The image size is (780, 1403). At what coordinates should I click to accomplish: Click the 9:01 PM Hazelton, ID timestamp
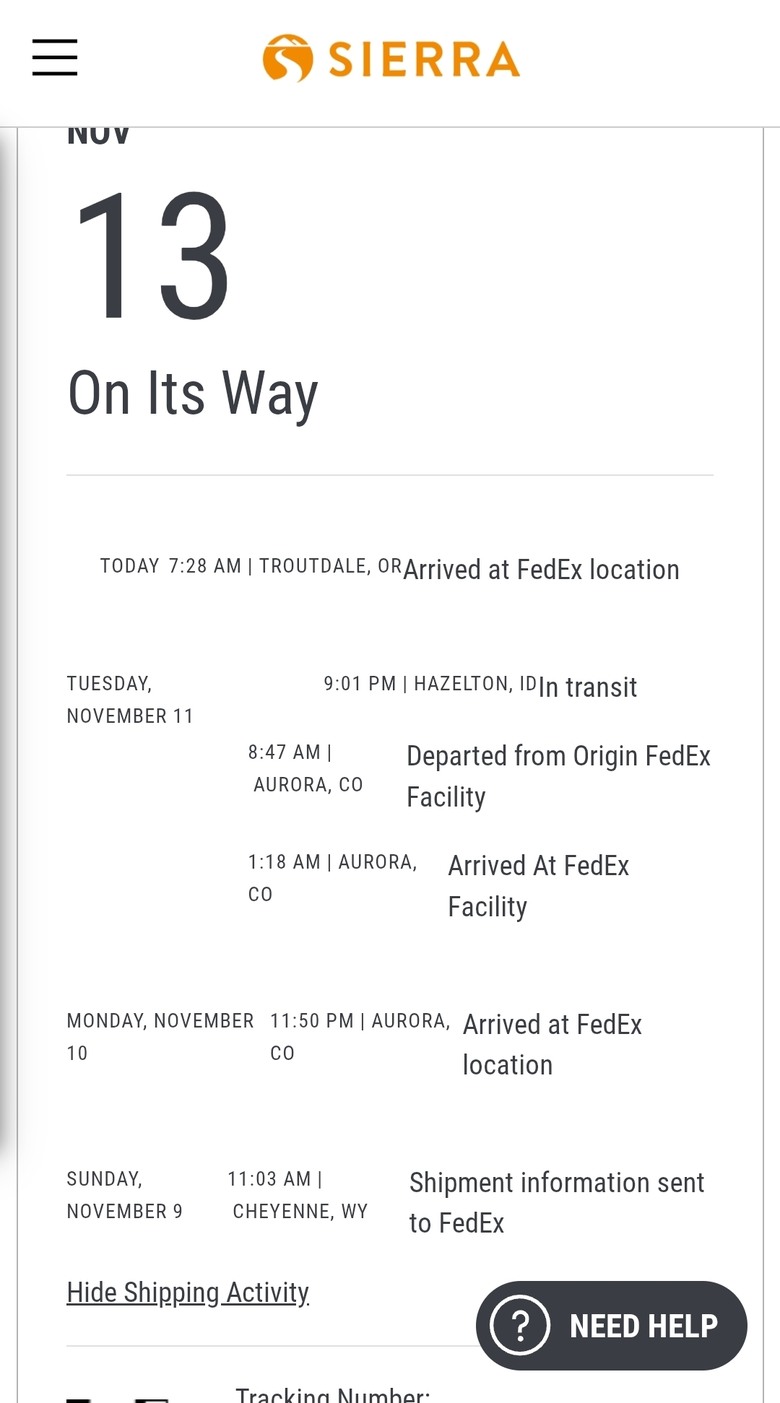pos(430,684)
